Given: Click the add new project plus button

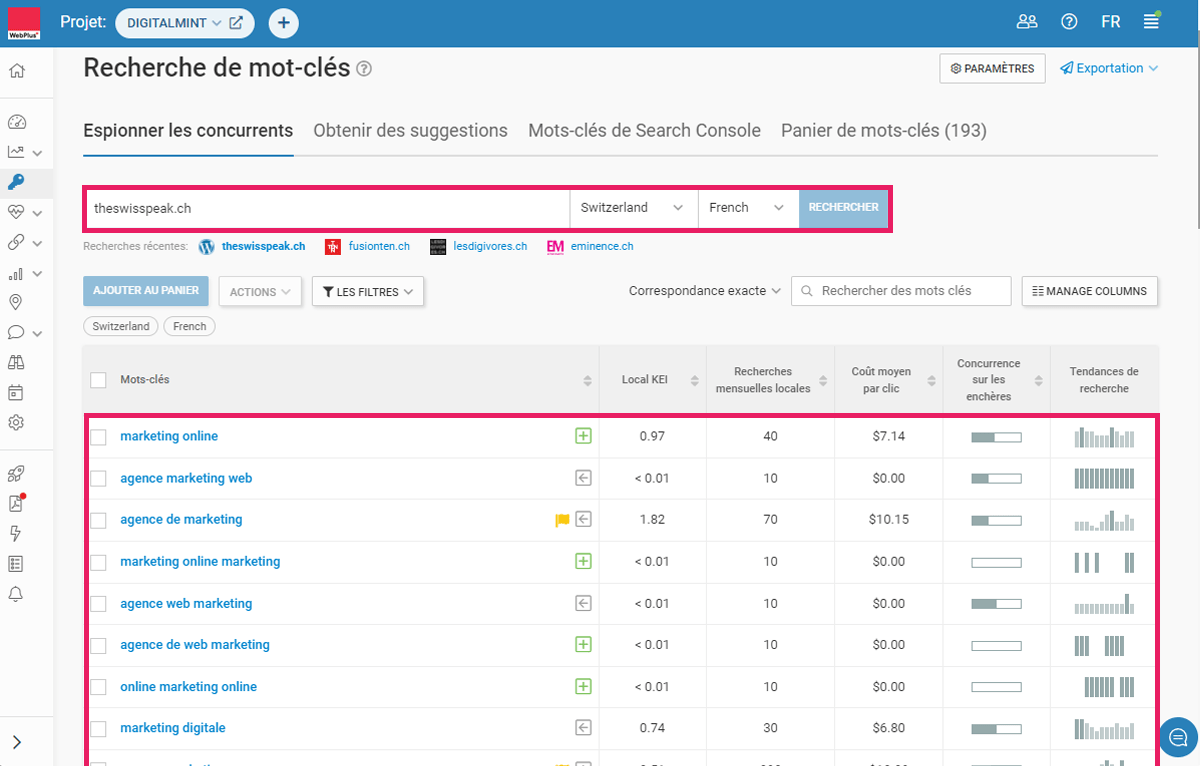Looking at the screenshot, I should coord(283,22).
